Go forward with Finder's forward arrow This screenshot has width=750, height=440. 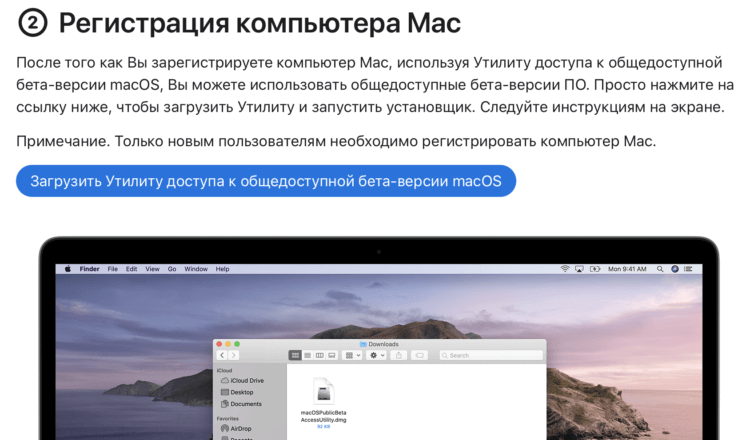pos(233,355)
